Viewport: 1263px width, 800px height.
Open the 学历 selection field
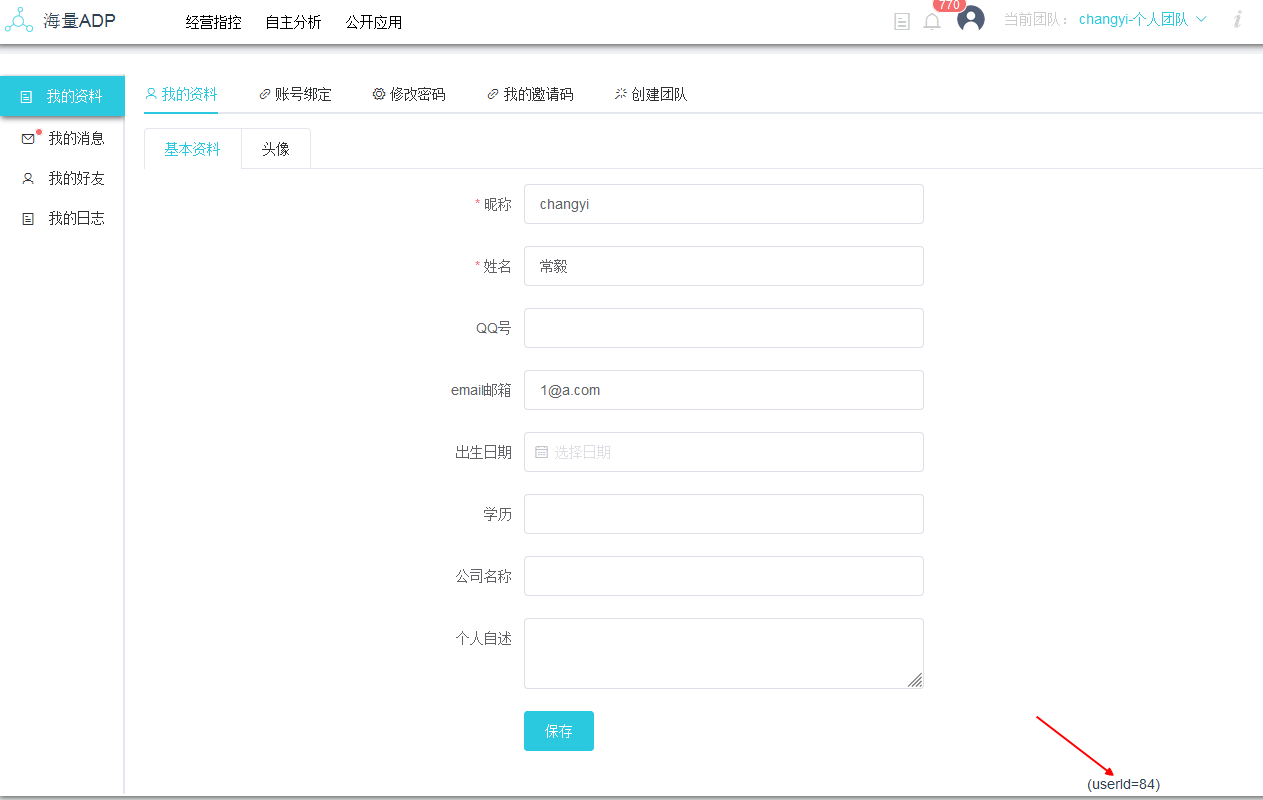coord(723,514)
